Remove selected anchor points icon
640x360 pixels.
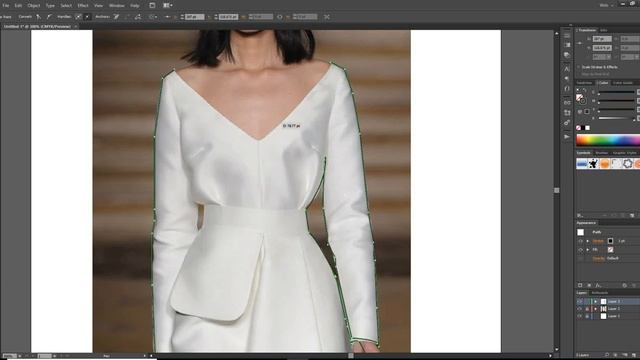point(116,17)
